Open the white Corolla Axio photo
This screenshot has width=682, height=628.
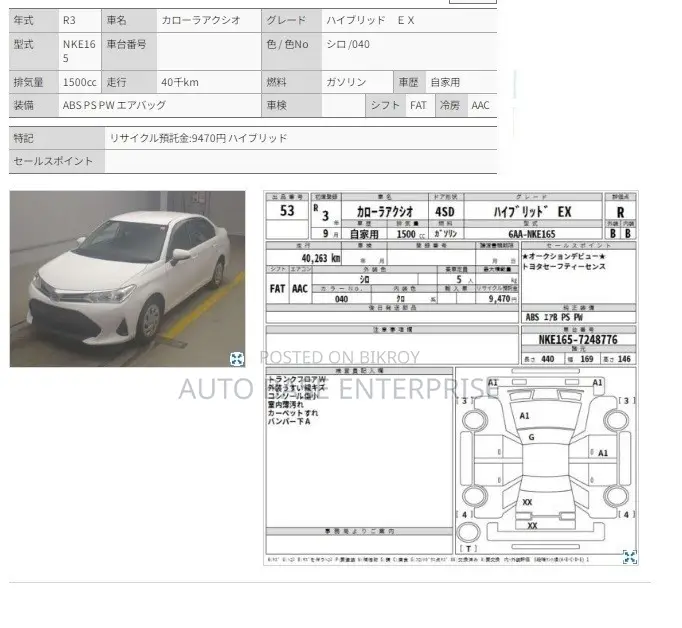coord(127,279)
